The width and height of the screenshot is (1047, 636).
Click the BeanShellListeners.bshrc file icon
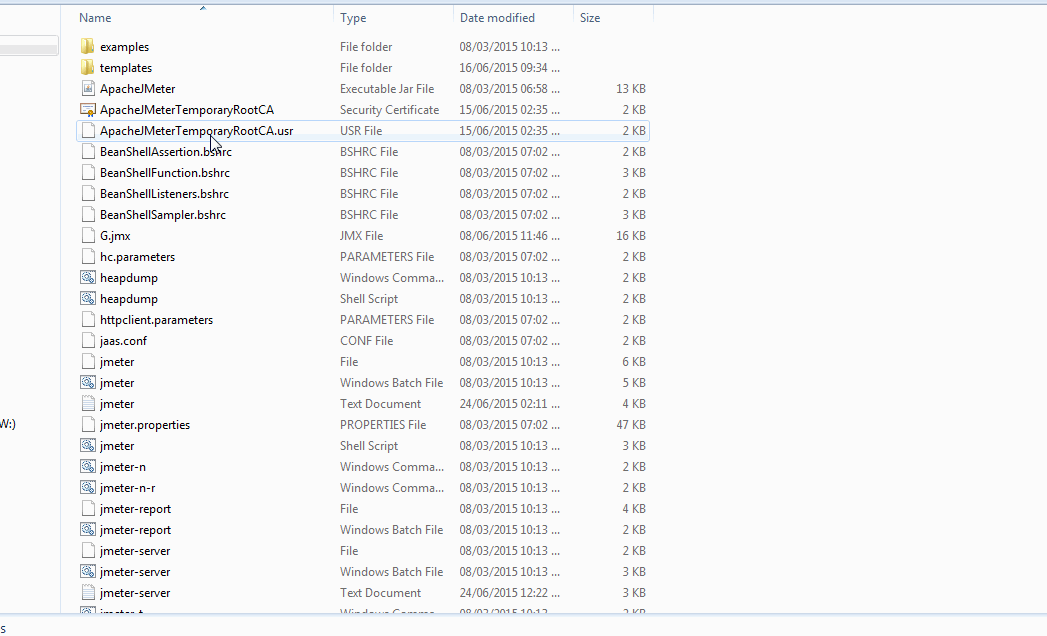point(87,194)
